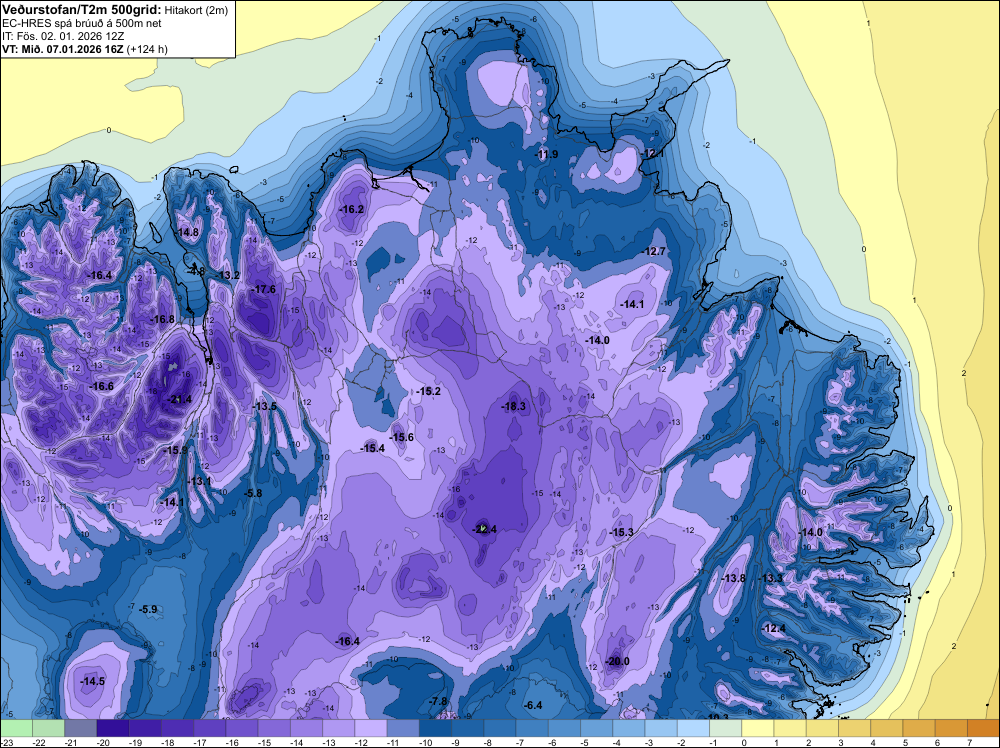This screenshot has width=1000, height=748.
Task: Click the -18.3 temperature label
Action: coord(513,406)
